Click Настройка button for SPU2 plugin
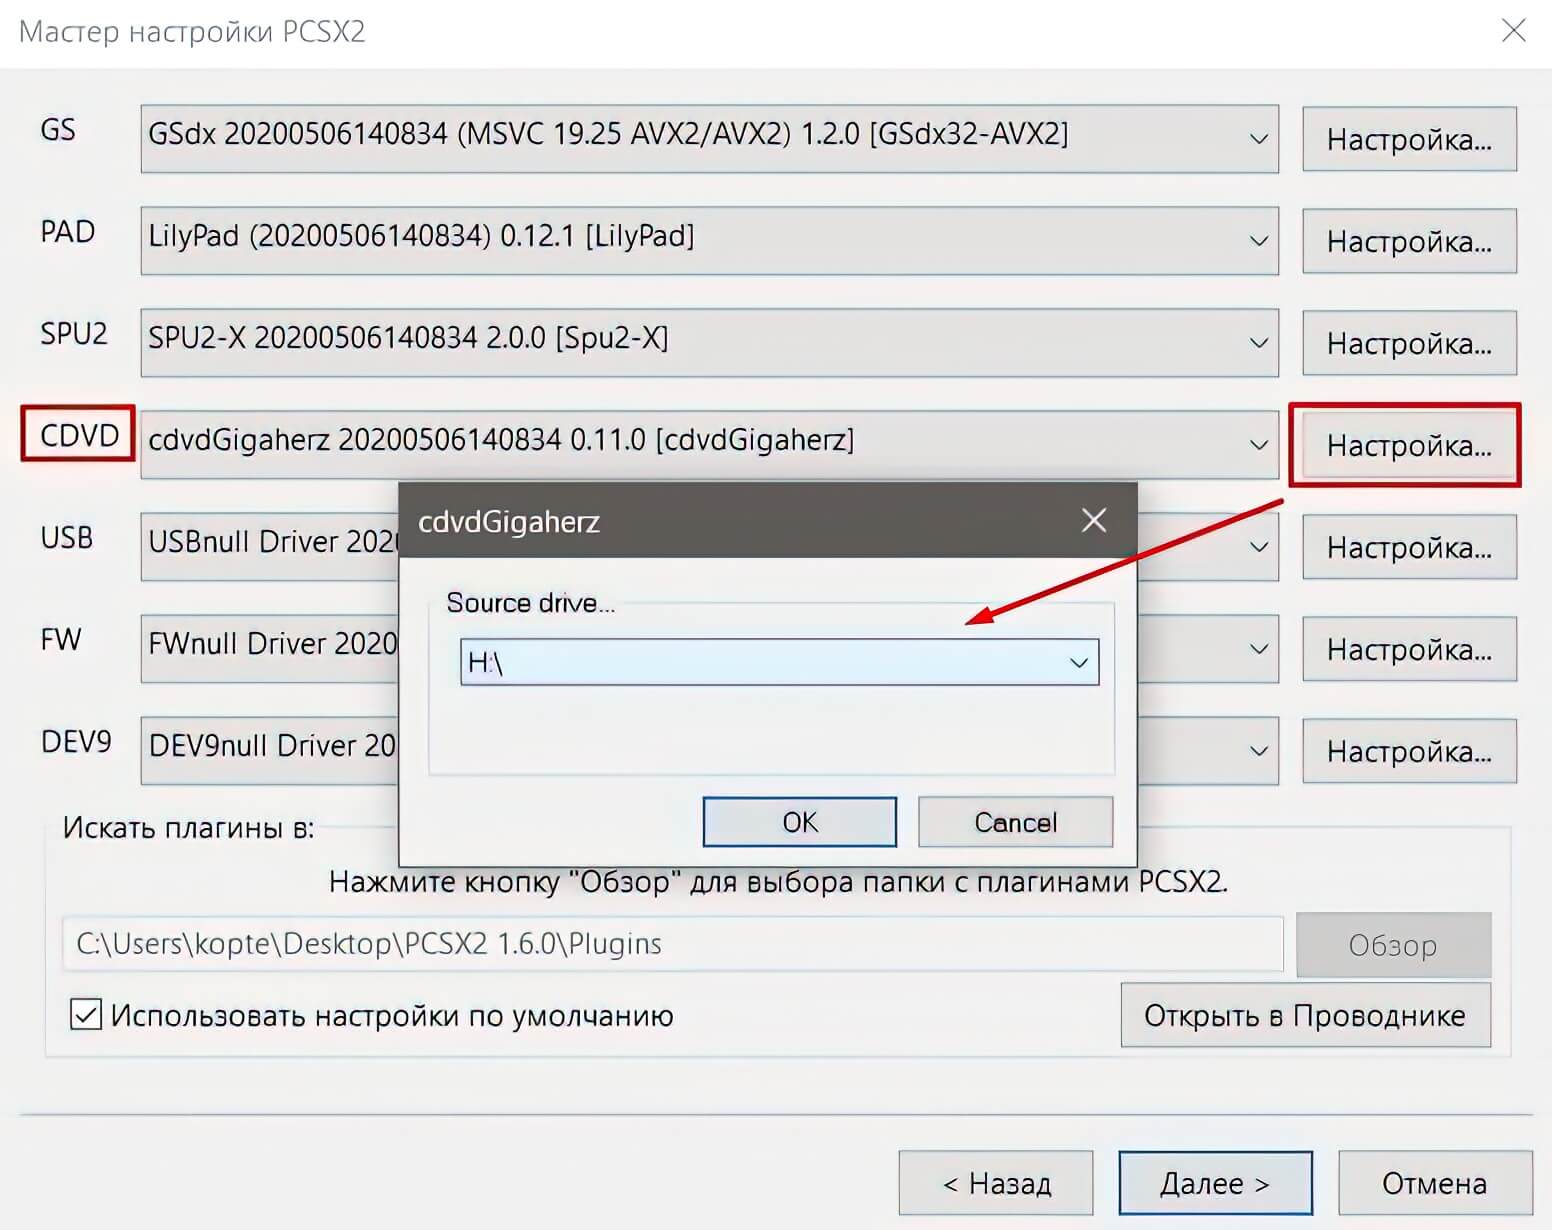 [1409, 344]
